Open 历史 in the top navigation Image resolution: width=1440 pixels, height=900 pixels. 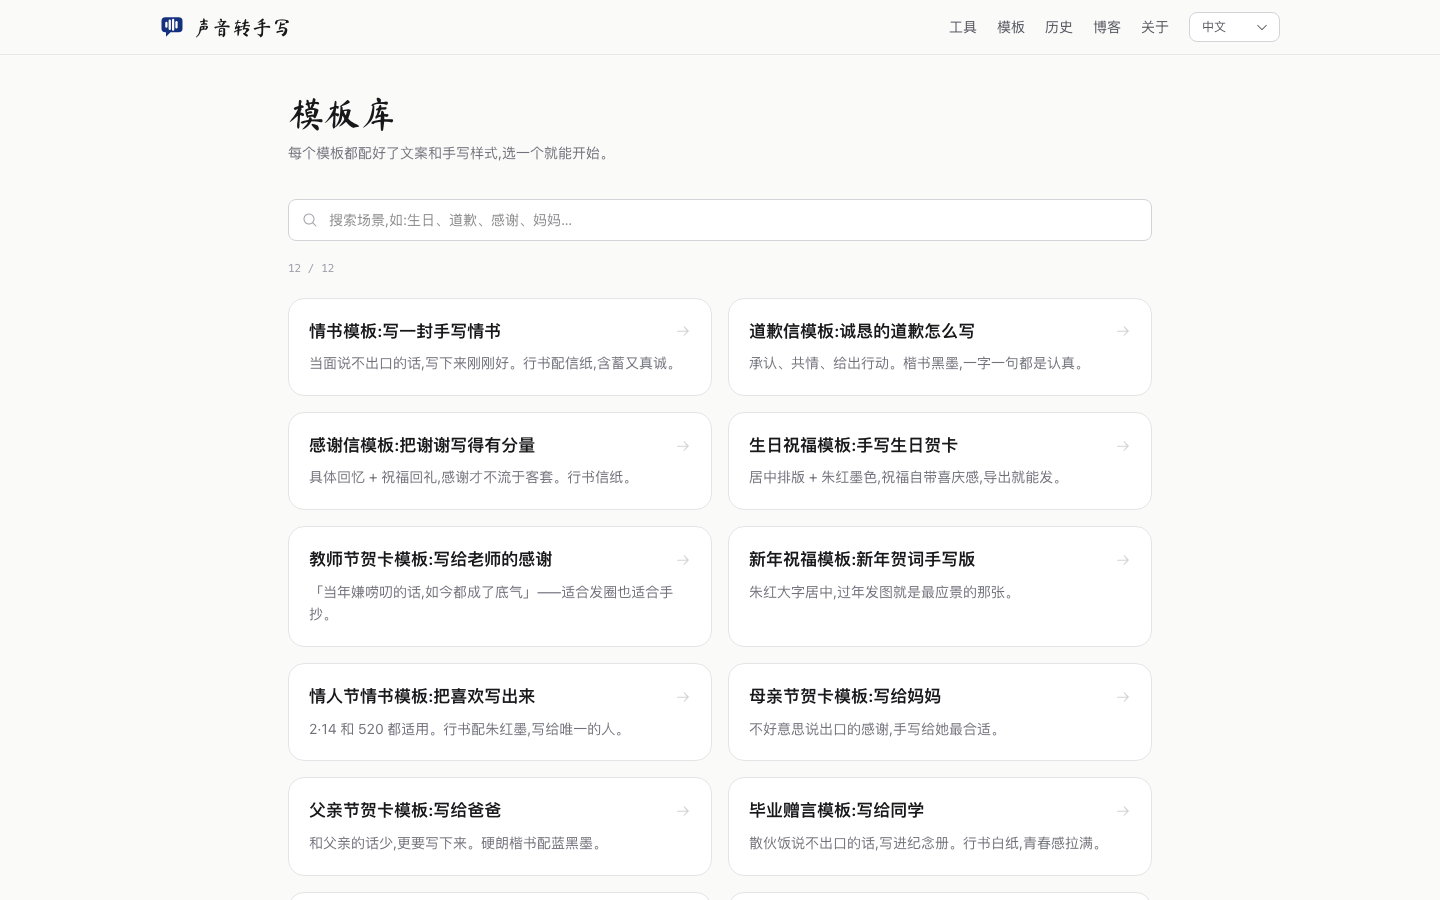tap(1059, 27)
